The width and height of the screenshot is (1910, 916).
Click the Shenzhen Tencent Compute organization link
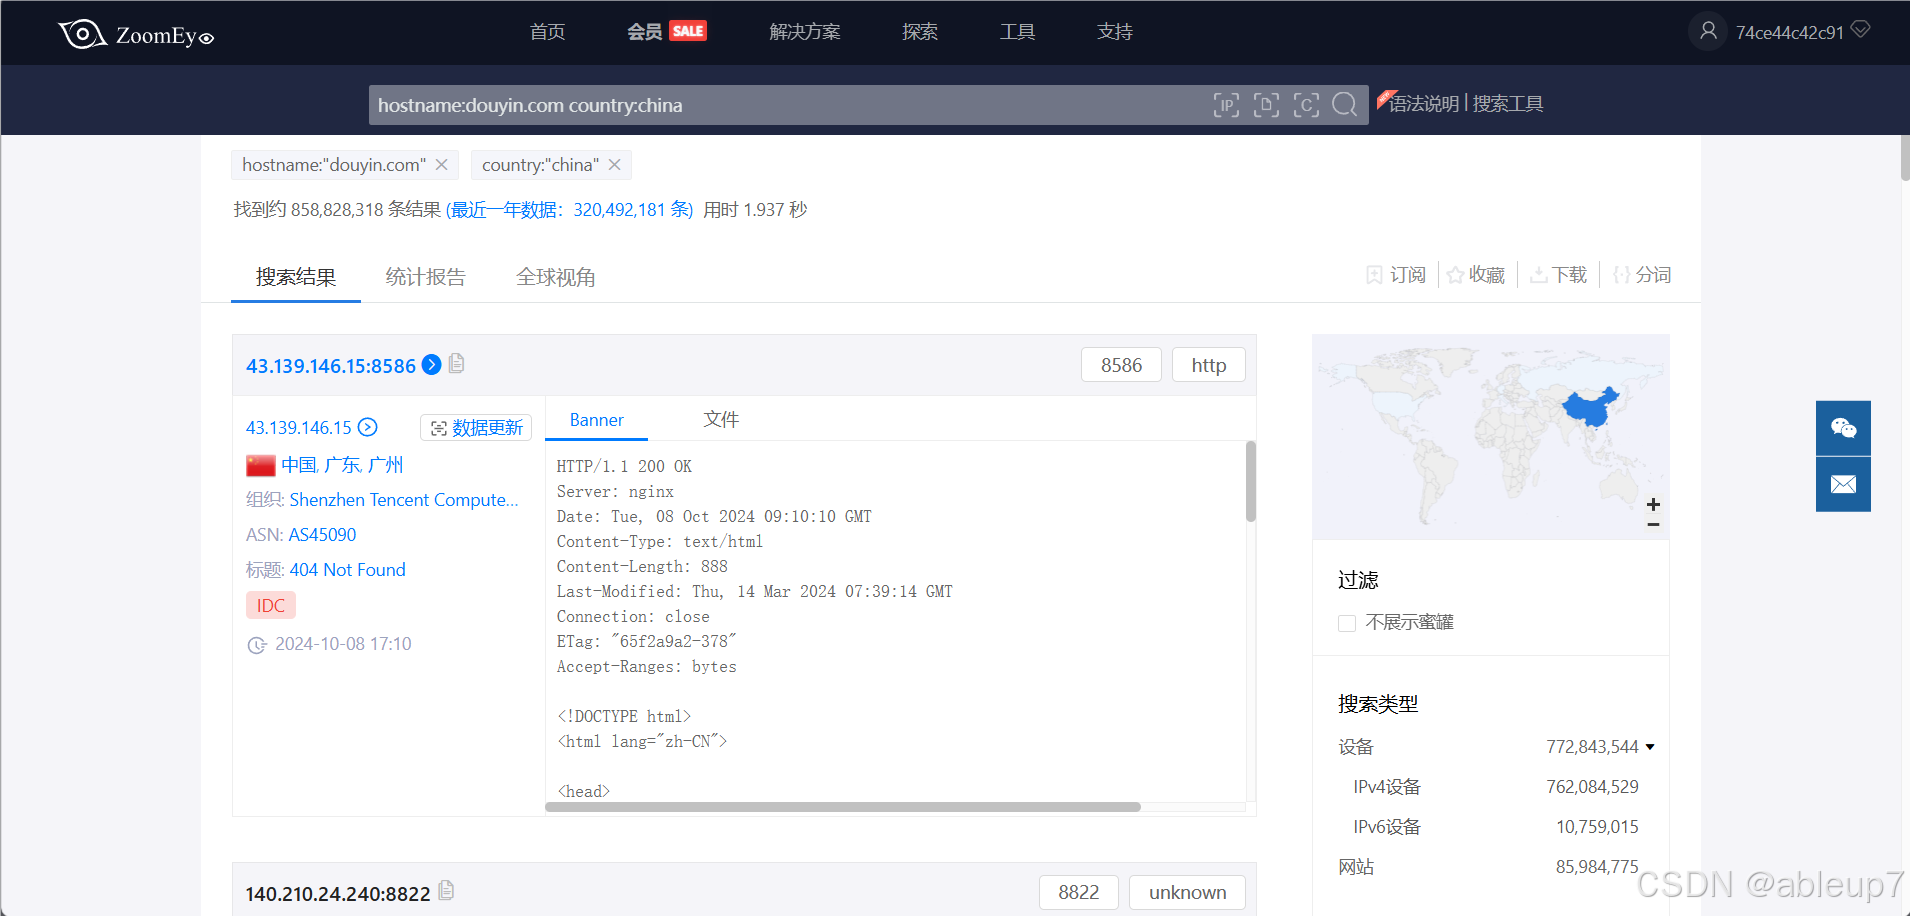coord(404,500)
